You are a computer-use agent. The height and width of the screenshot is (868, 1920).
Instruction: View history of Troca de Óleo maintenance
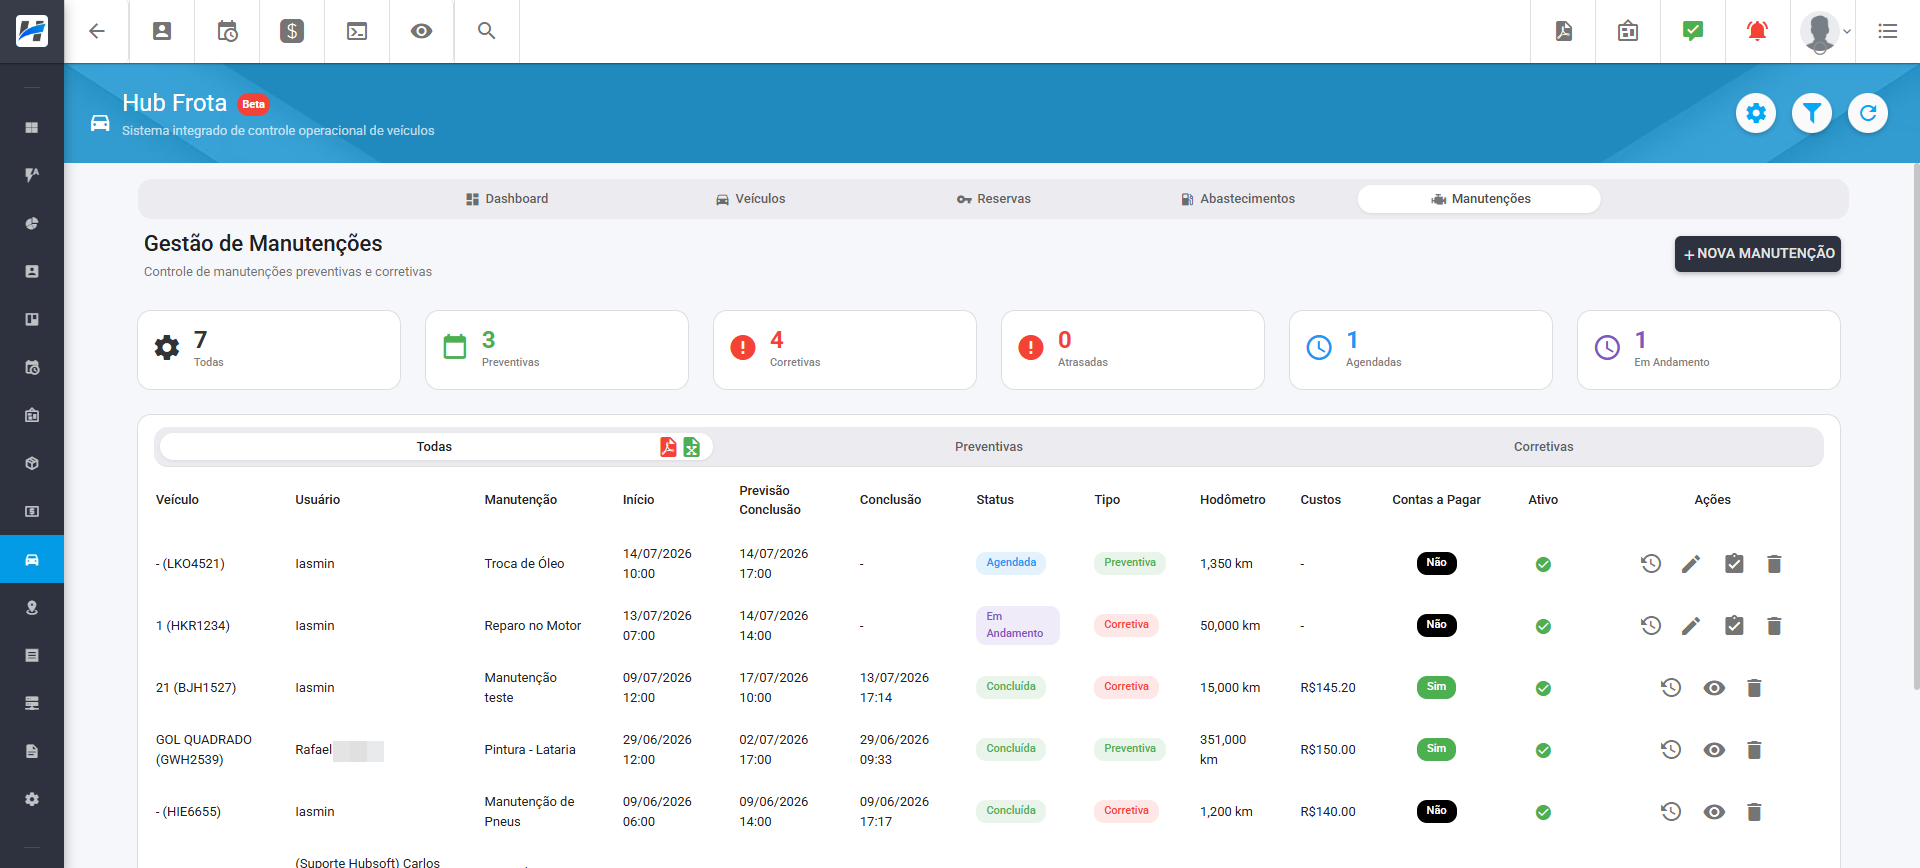(x=1651, y=564)
